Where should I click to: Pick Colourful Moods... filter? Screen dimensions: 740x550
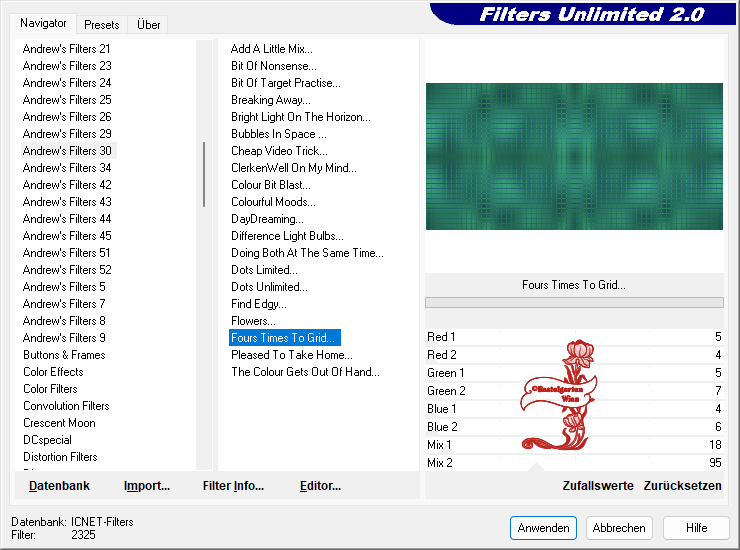(x=273, y=202)
